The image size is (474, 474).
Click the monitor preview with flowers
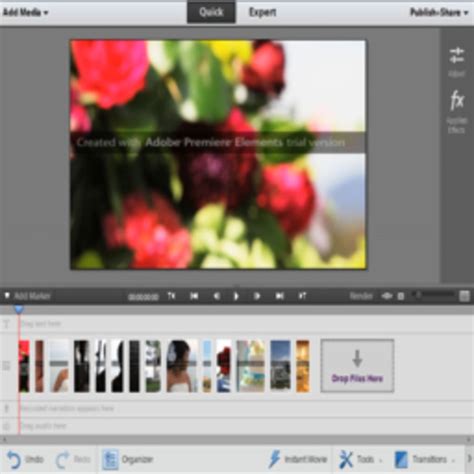tap(218, 154)
